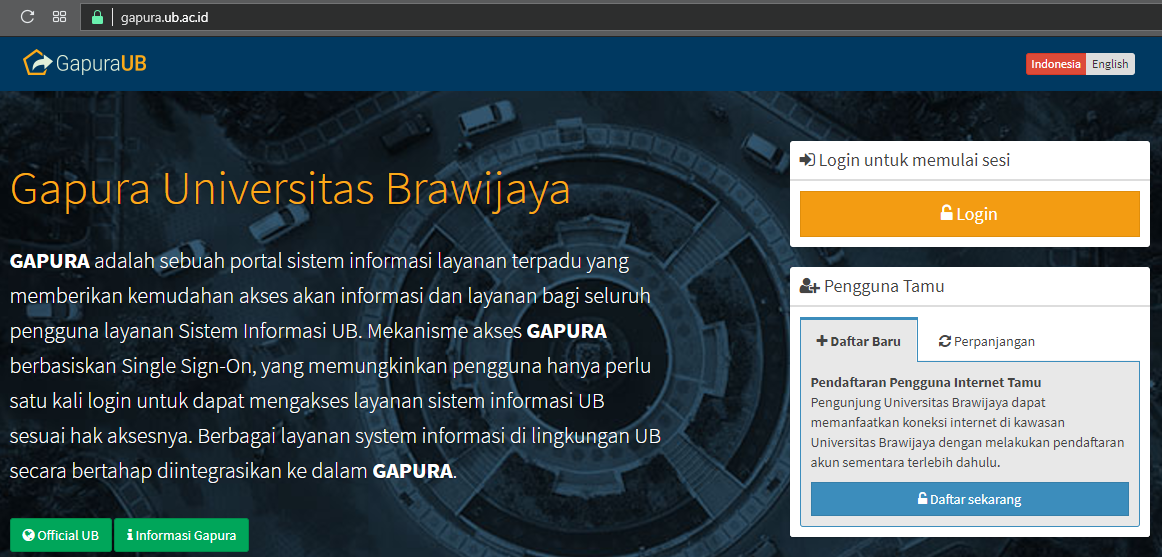1162x557 pixels.
Task: Click the GapuraUB house-arrow logo icon
Action: (x=37, y=63)
